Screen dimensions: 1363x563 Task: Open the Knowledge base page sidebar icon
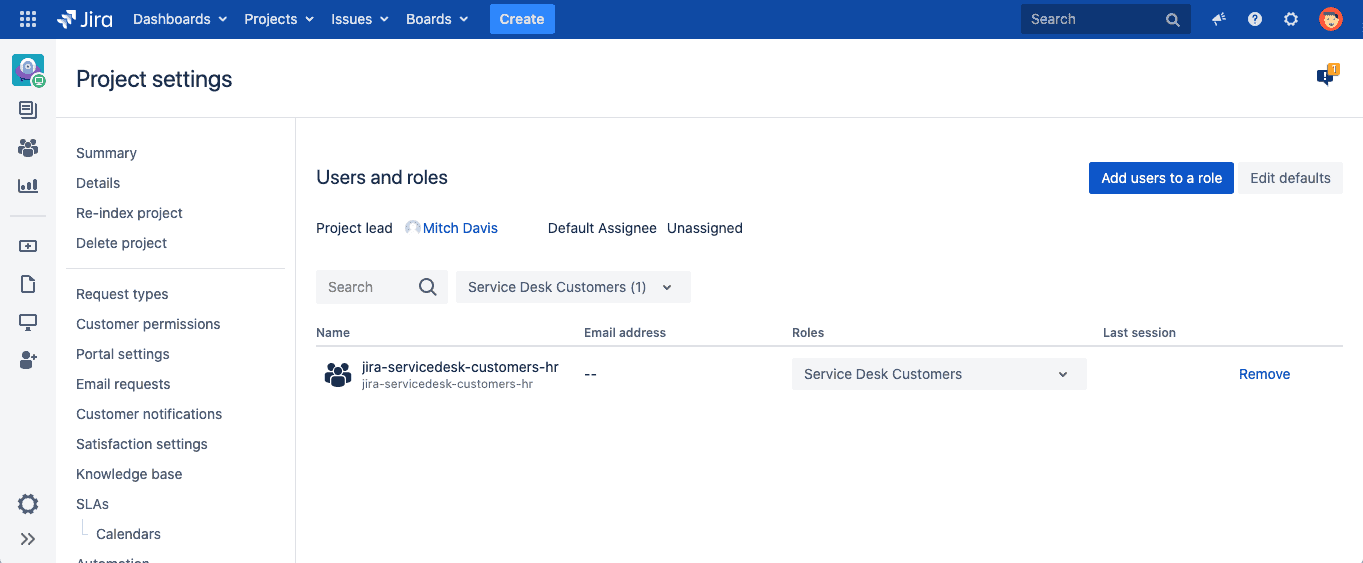[x=28, y=284]
